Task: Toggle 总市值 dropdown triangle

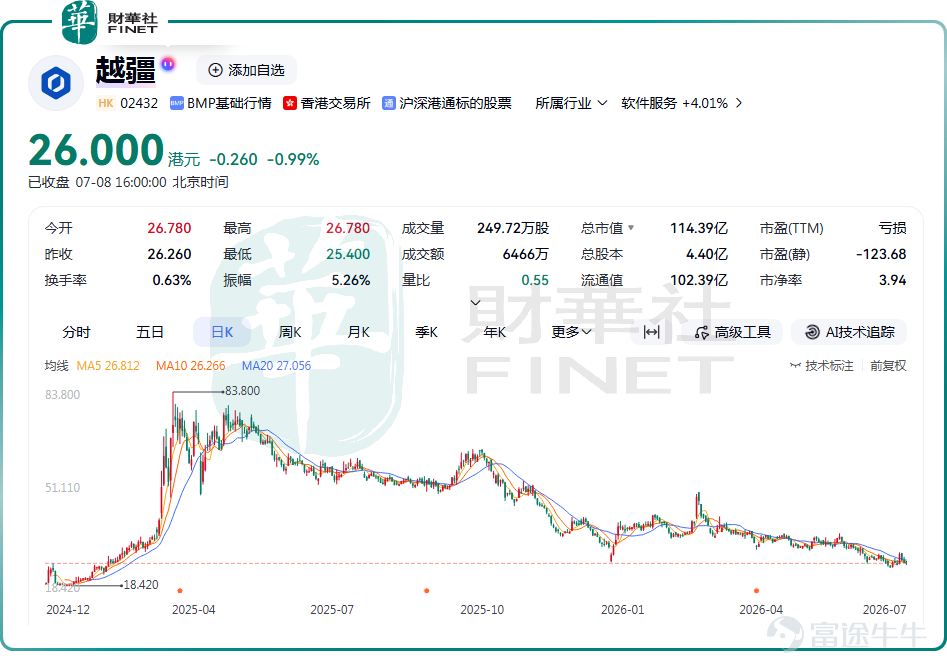Action: (631, 228)
